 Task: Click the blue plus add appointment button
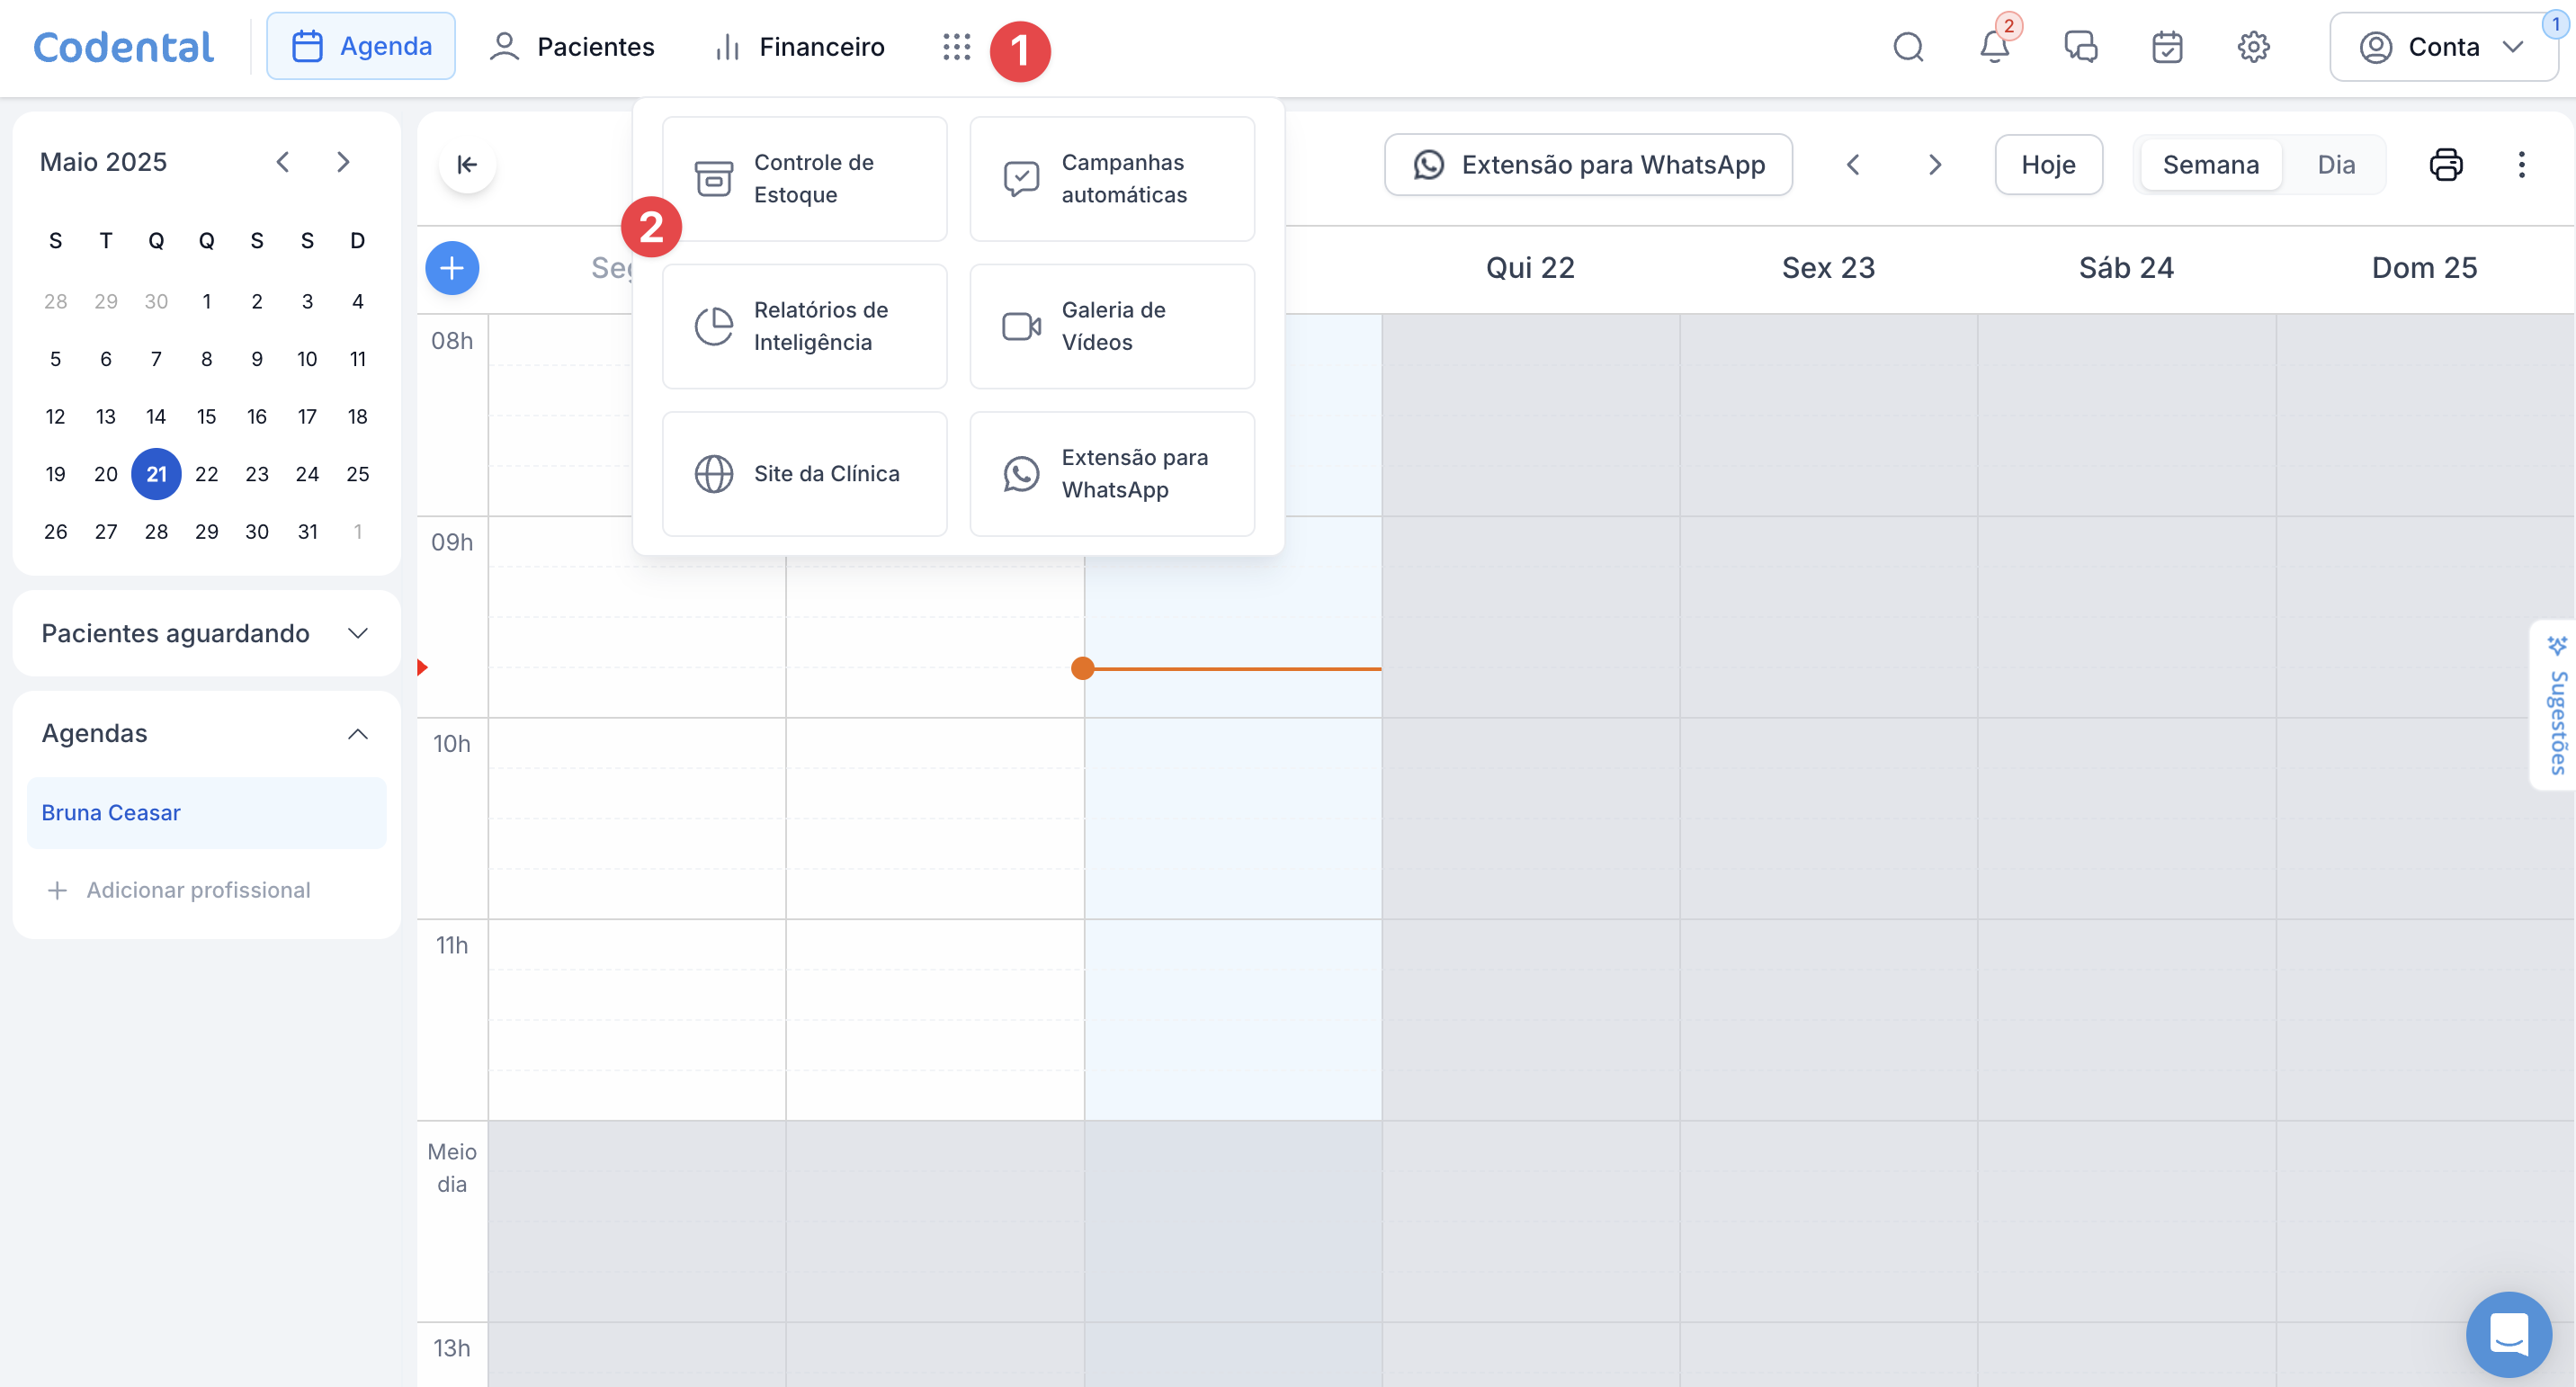tap(452, 268)
